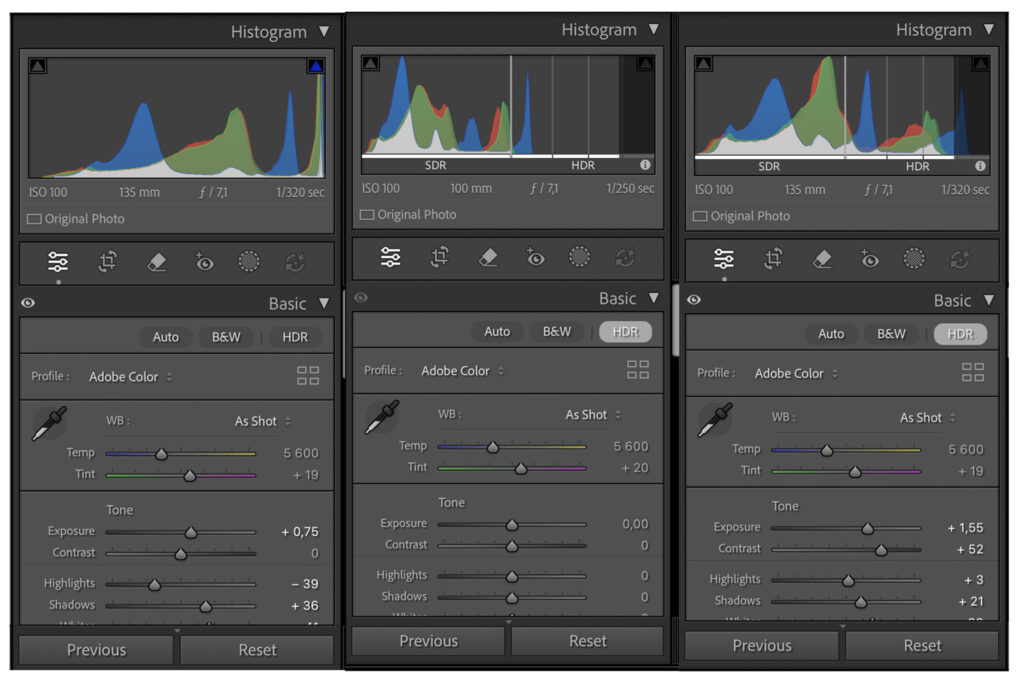Open the As Shot WB dropdown in the right panel

[927, 418]
